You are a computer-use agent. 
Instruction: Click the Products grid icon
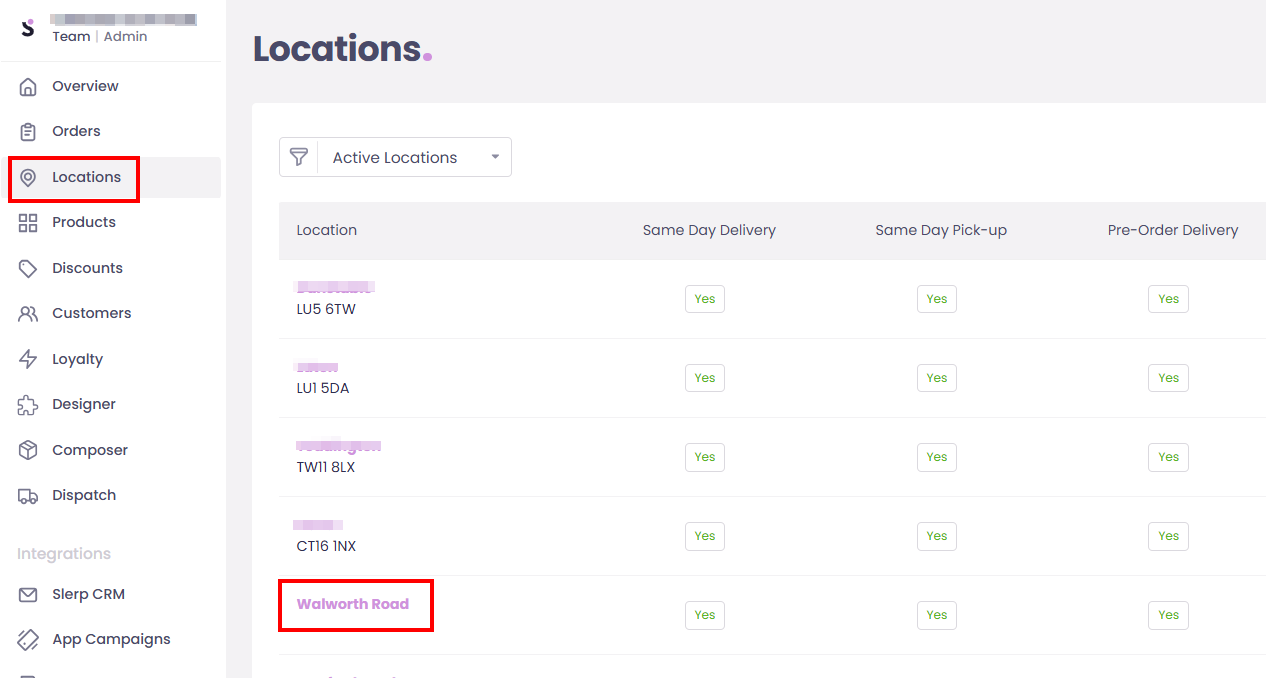(28, 223)
